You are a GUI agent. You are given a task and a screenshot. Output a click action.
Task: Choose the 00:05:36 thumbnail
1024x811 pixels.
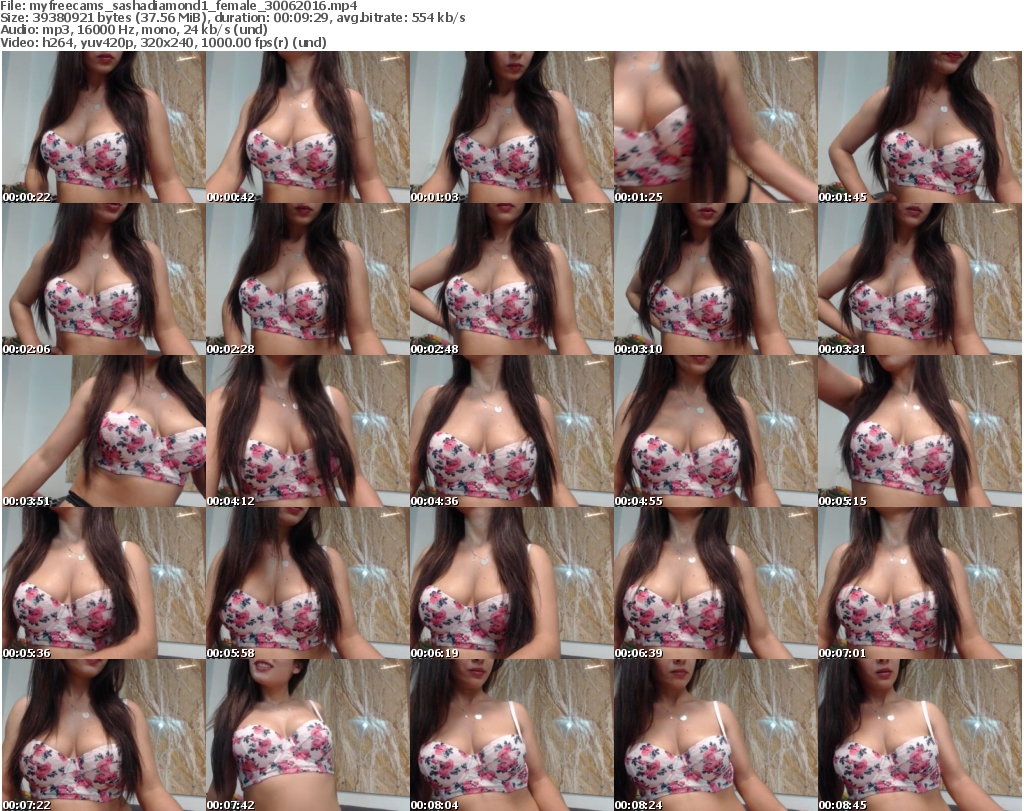[x=103, y=584]
